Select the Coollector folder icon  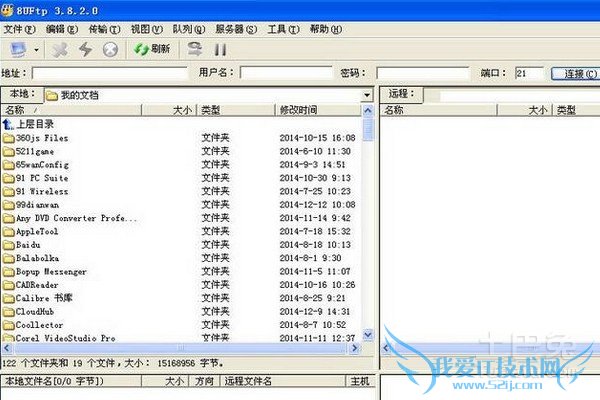pyautogui.click(x=8, y=325)
